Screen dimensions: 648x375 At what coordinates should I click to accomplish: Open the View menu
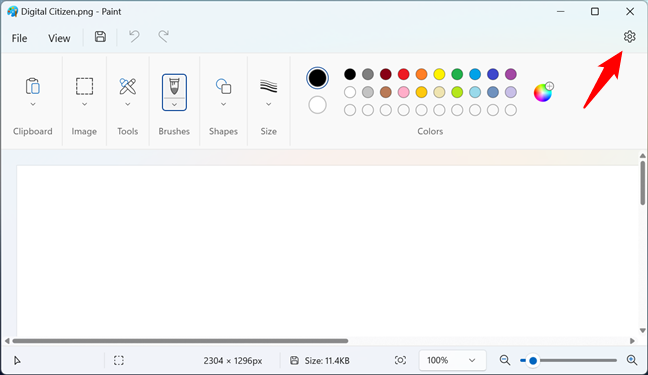pos(59,38)
